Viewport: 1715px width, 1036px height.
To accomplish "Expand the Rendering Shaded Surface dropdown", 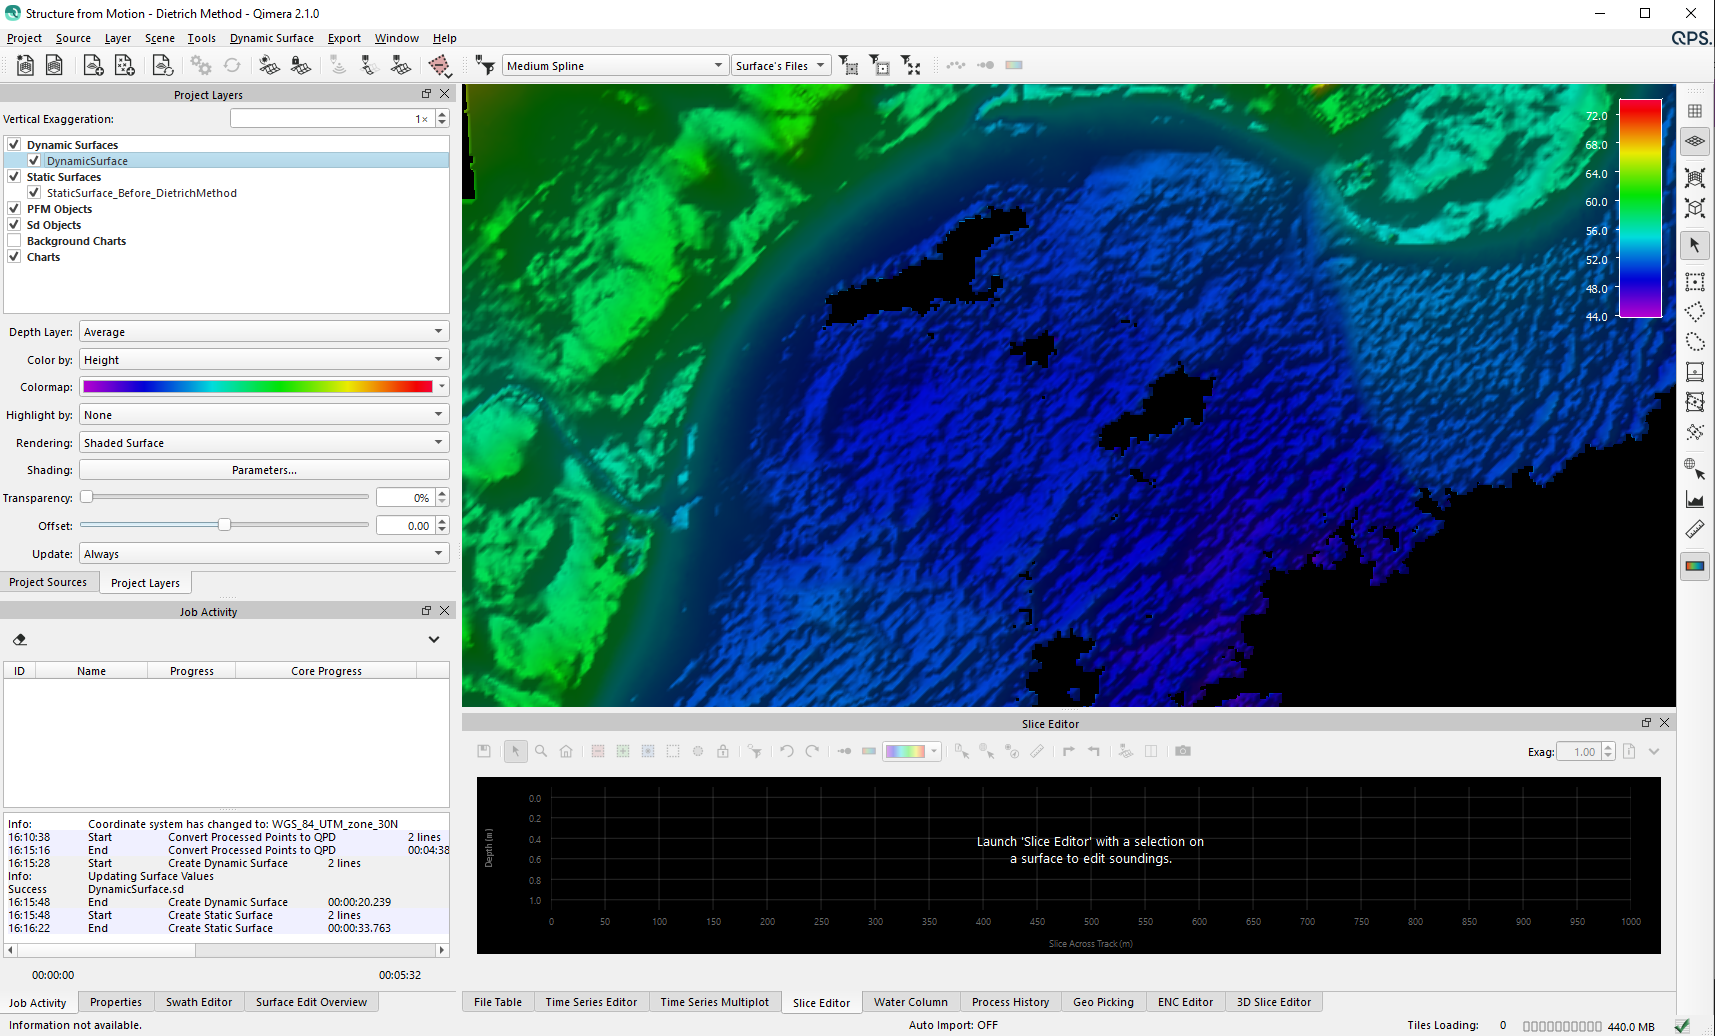I will [264, 443].
